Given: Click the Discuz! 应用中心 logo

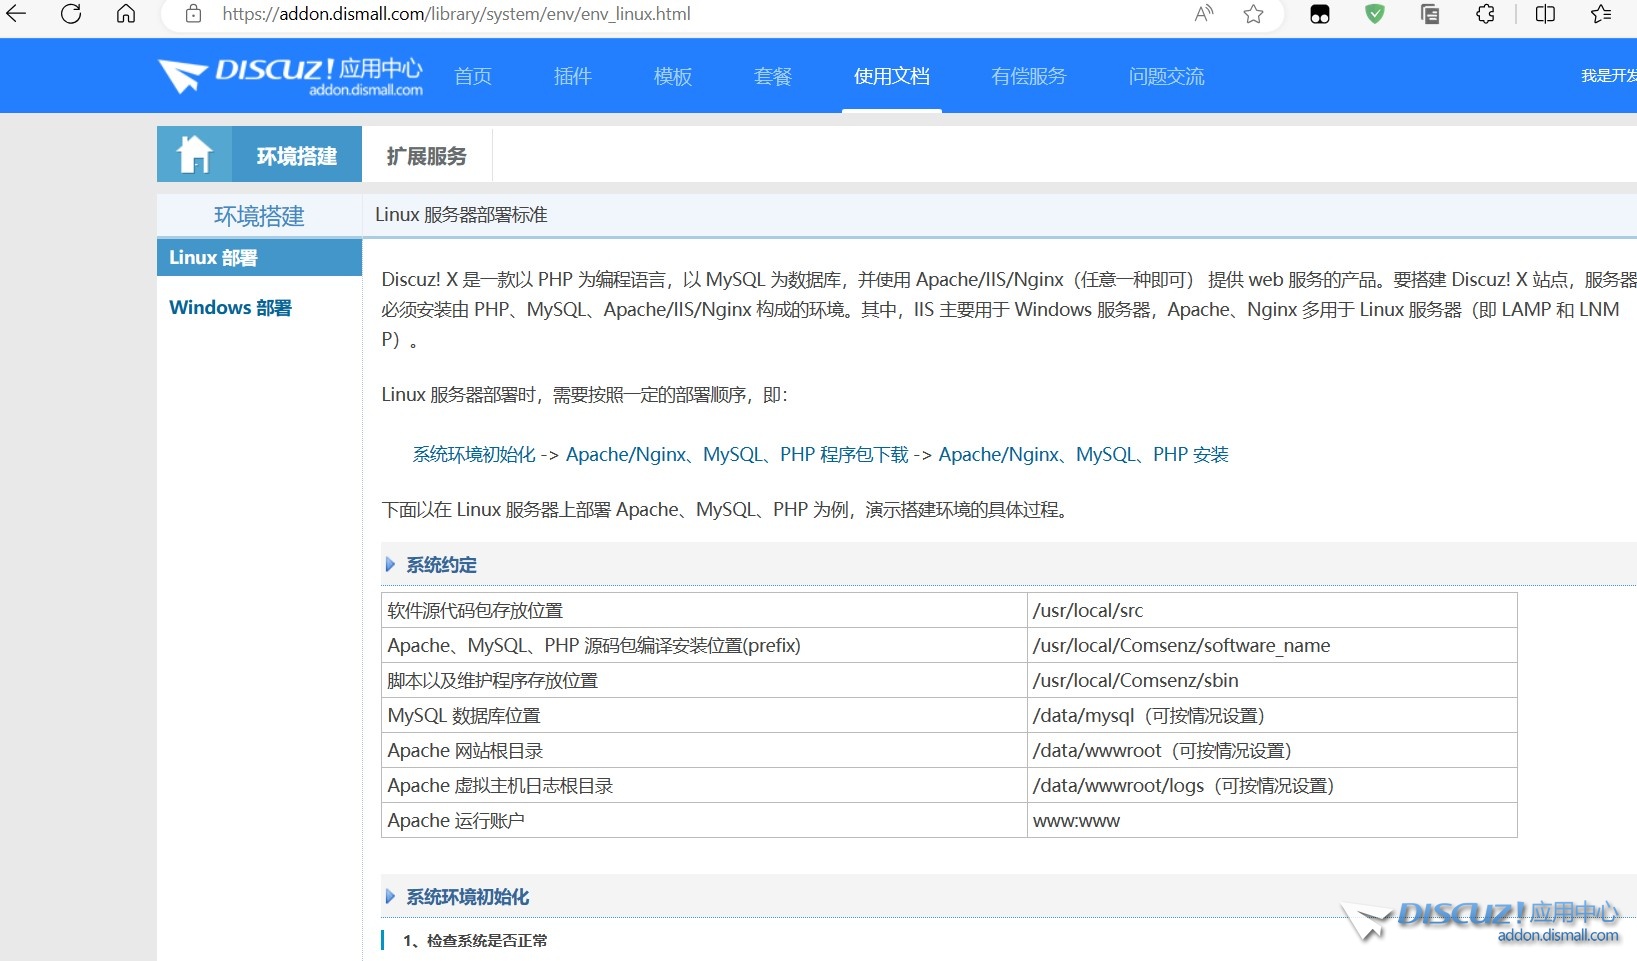Looking at the screenshot, I should 291,76.
